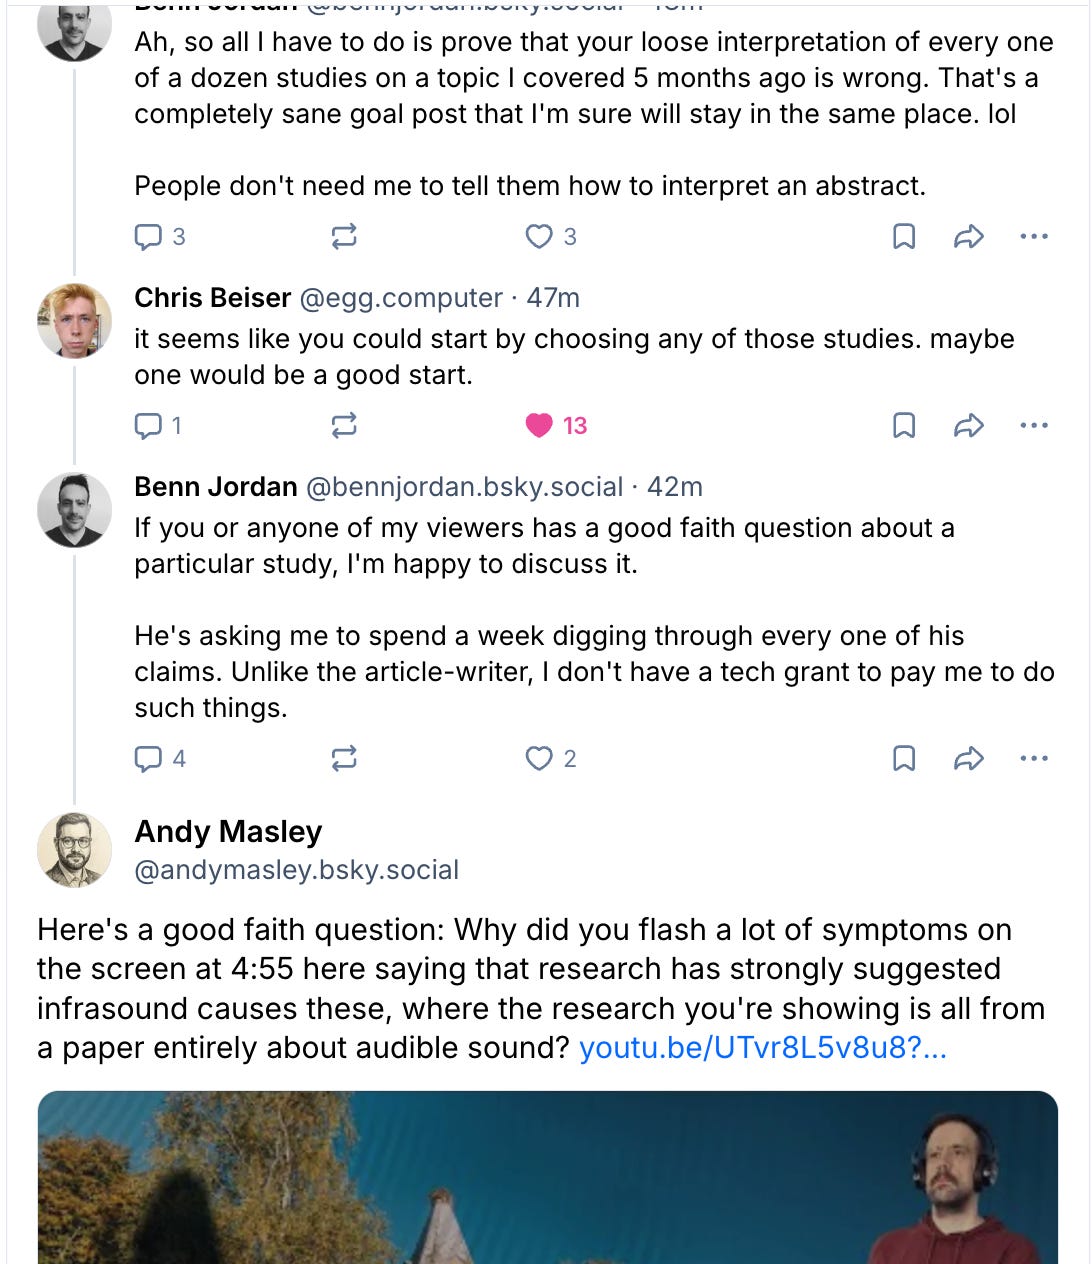
Task: Open the youtu.be video link
Action: click(x=762, y=1048)
